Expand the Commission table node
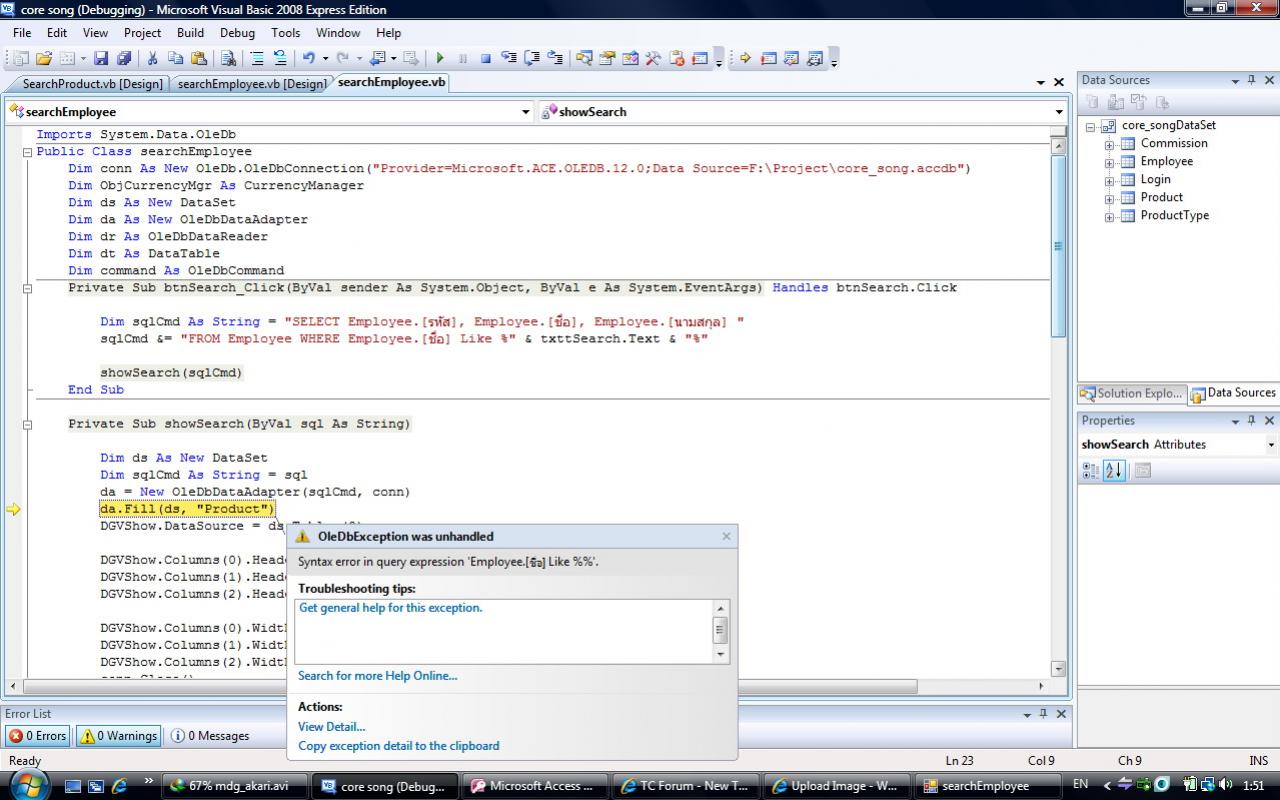This screenshot has width=1280, height=800. pos(1109,145)
